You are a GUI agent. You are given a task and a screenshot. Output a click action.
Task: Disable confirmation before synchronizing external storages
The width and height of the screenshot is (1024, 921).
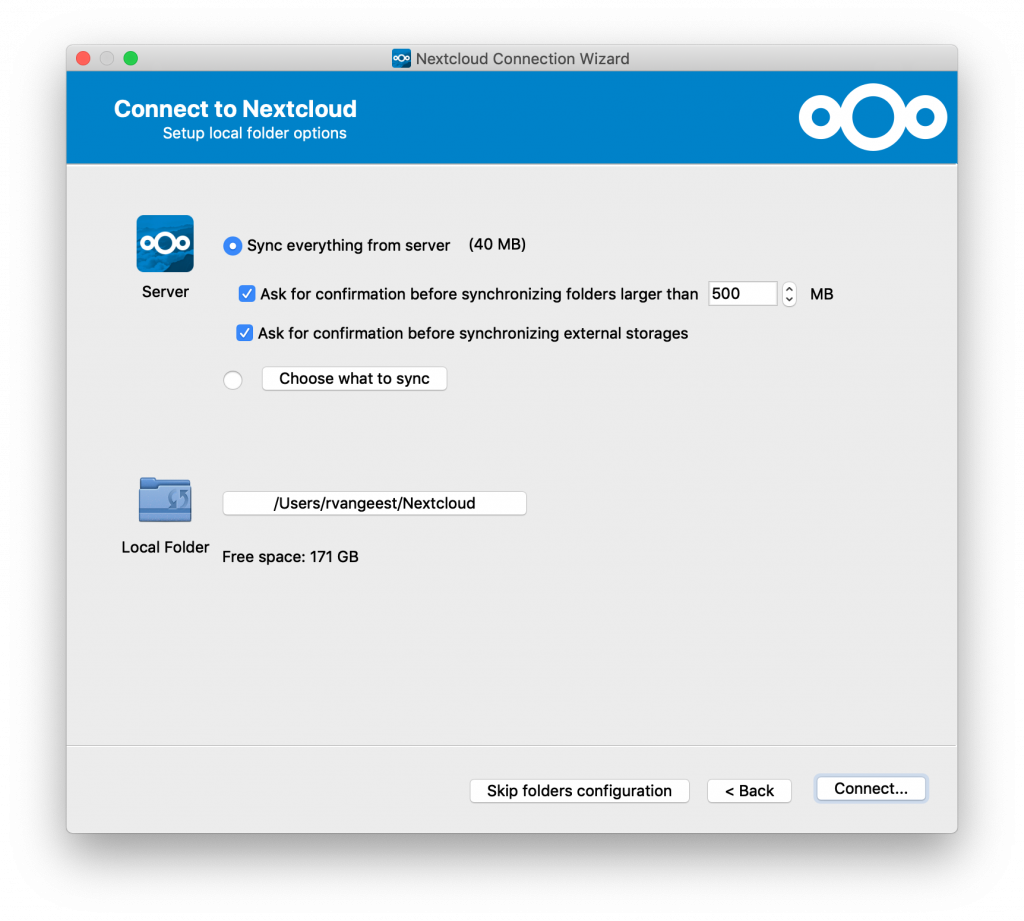(244, 333)
